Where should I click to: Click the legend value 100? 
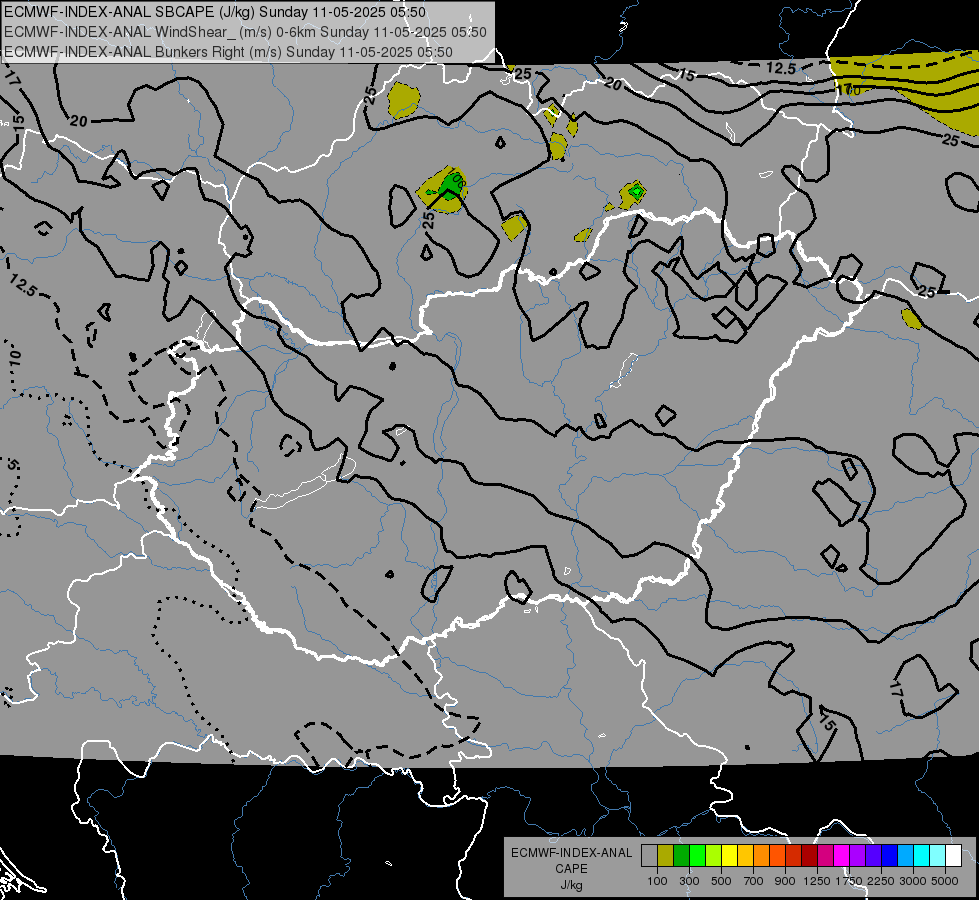(657, 881)
